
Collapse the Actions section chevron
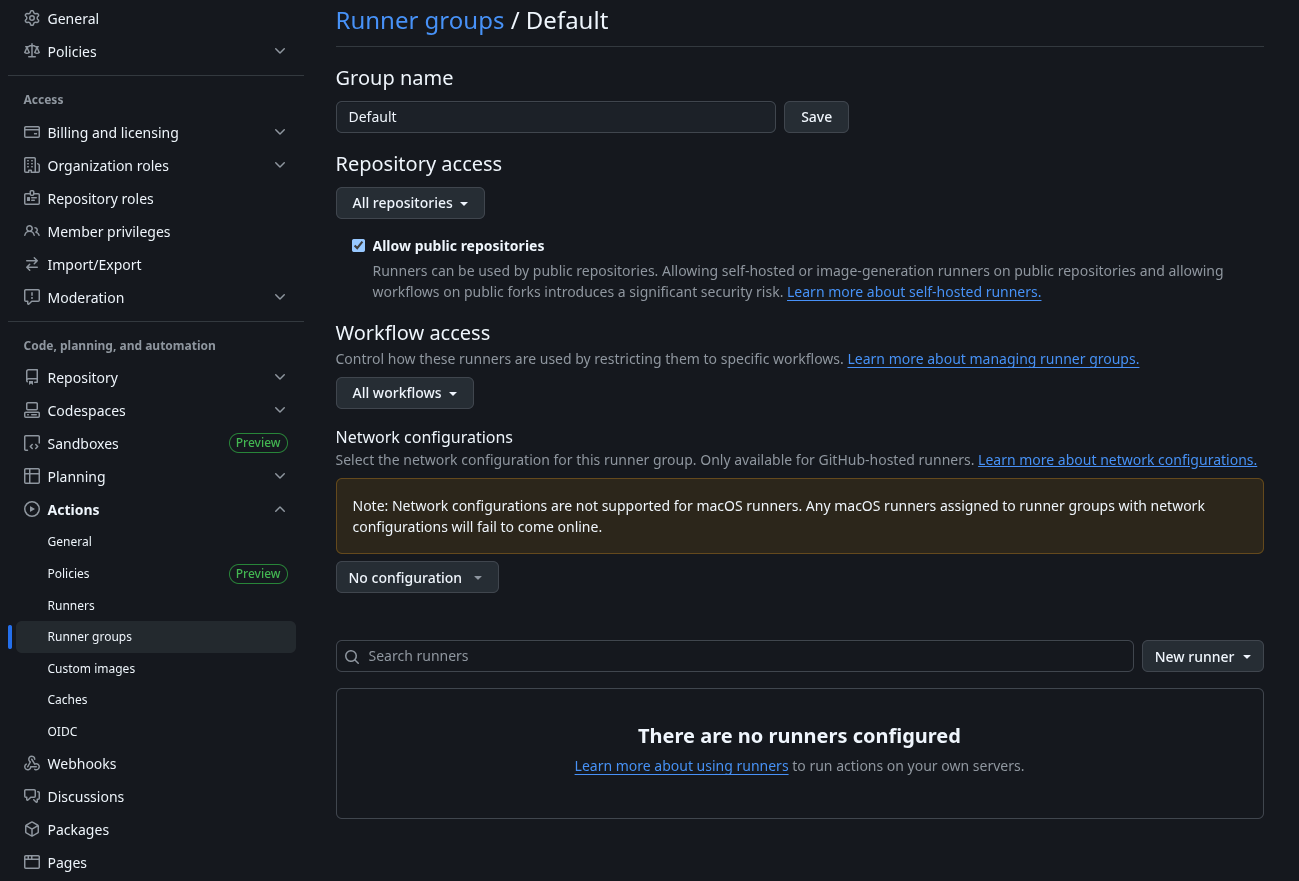[x=280, y=510]
